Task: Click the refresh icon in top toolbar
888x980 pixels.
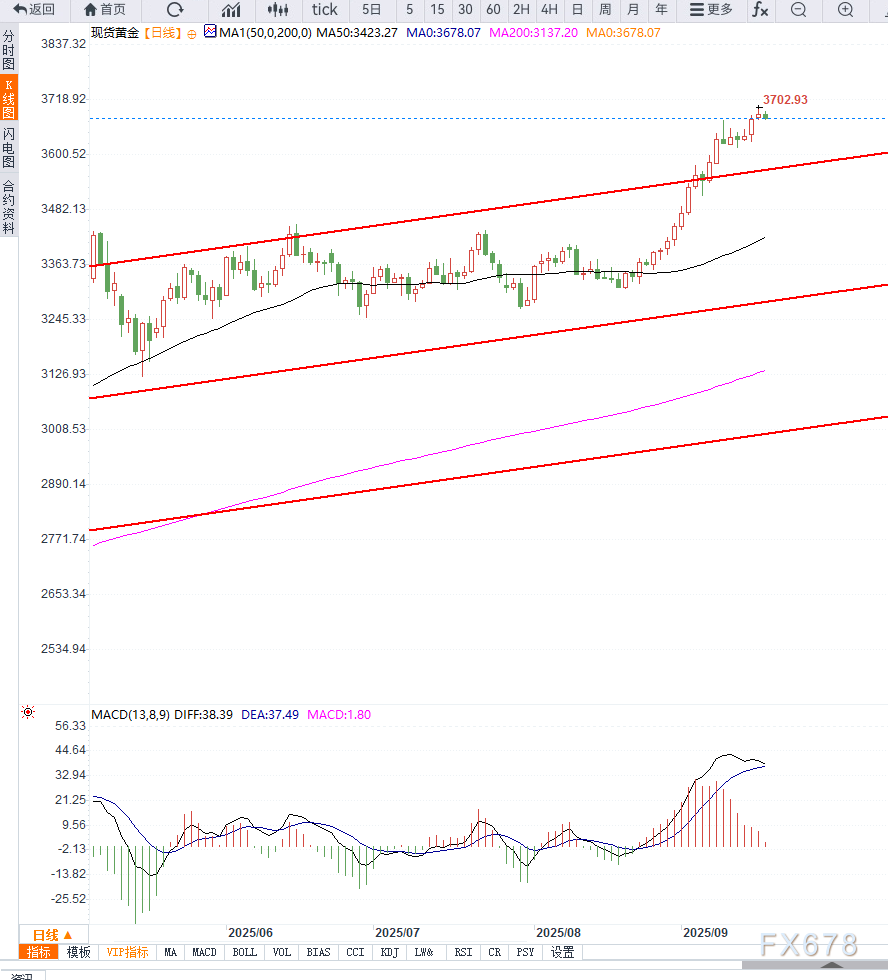Action: pos(175,10)
